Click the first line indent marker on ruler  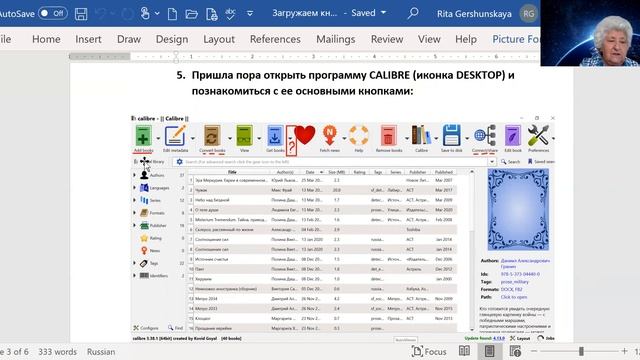pos(176,53)
